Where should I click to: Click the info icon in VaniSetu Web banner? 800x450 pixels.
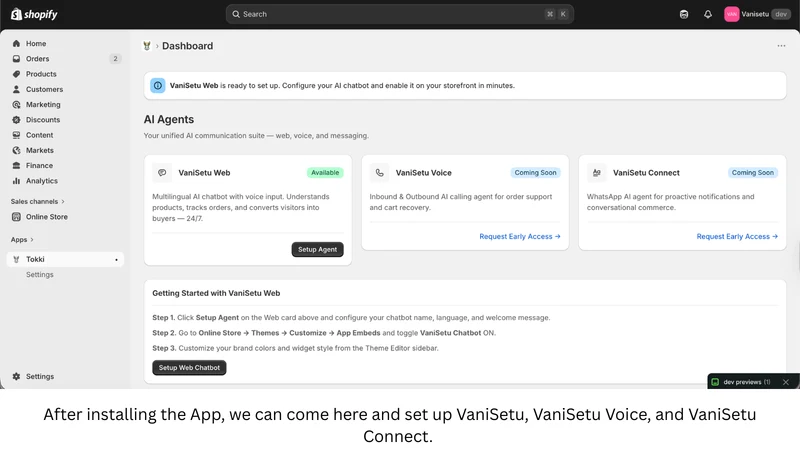tap(158, 86)
